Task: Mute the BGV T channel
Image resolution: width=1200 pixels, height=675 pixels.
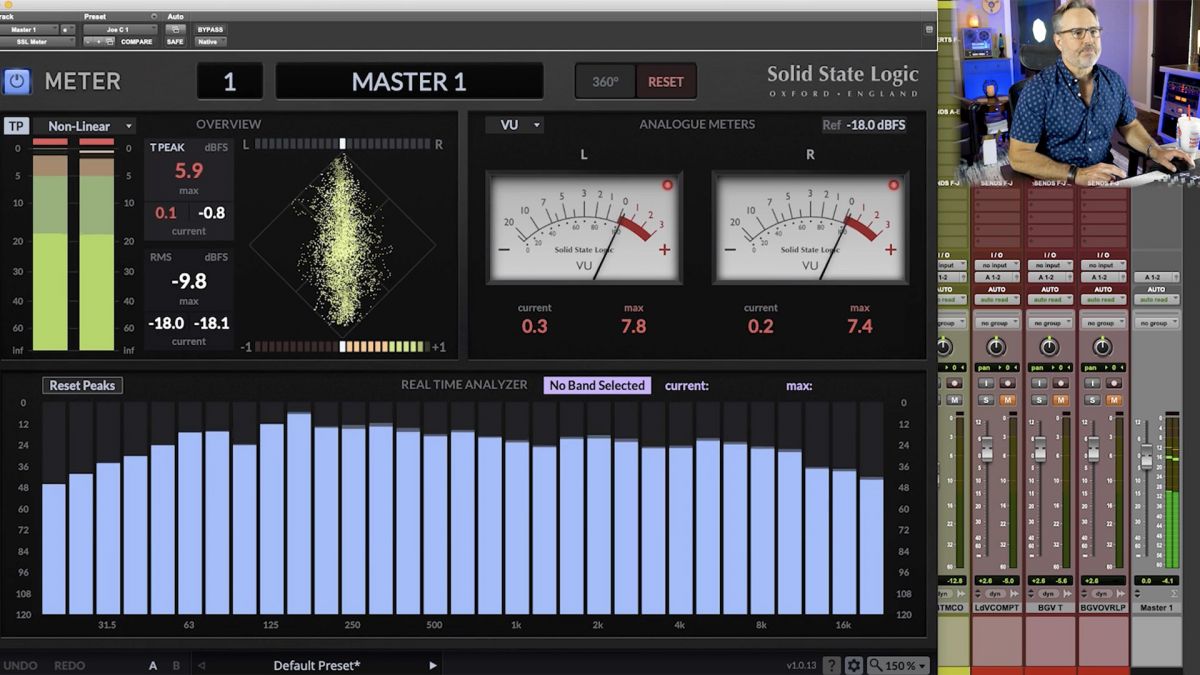Action: pos(1061,400)
